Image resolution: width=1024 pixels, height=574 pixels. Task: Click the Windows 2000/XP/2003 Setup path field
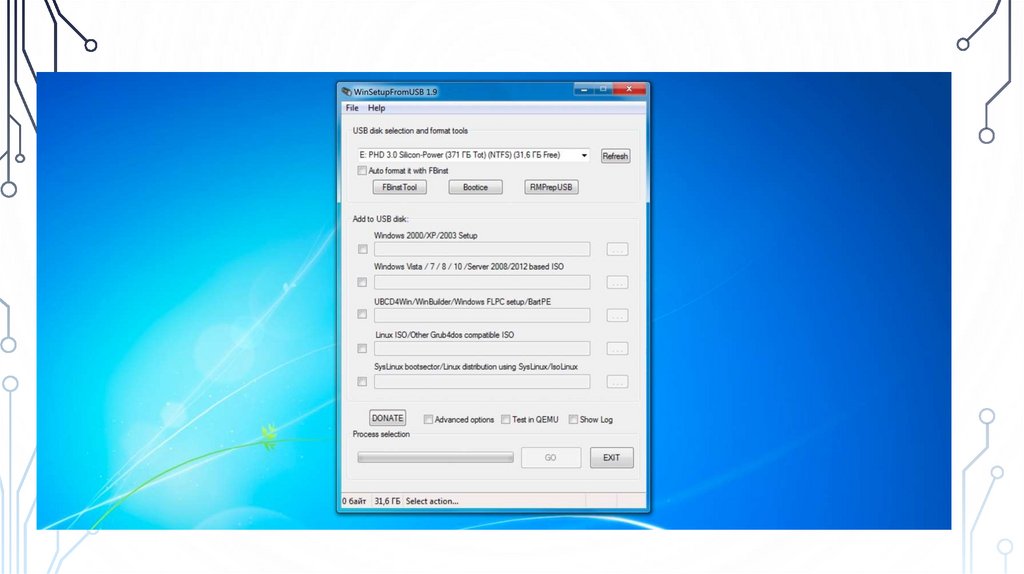tap(482, 249)
